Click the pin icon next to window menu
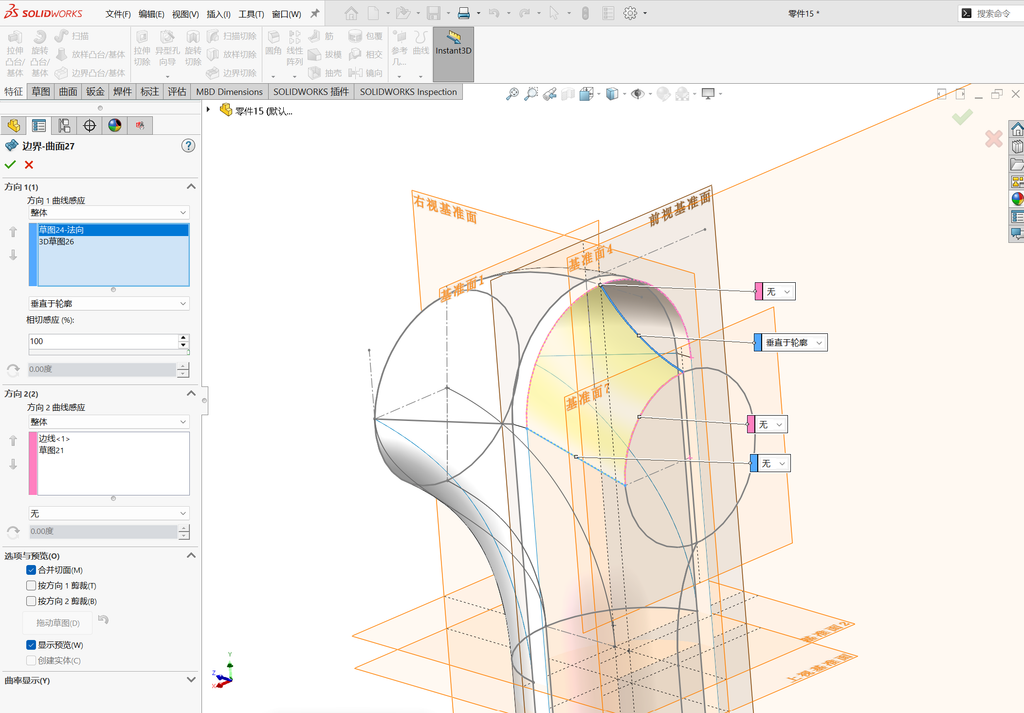The image size is (1024, 713). pyautogui.click(x=315, y=13)
